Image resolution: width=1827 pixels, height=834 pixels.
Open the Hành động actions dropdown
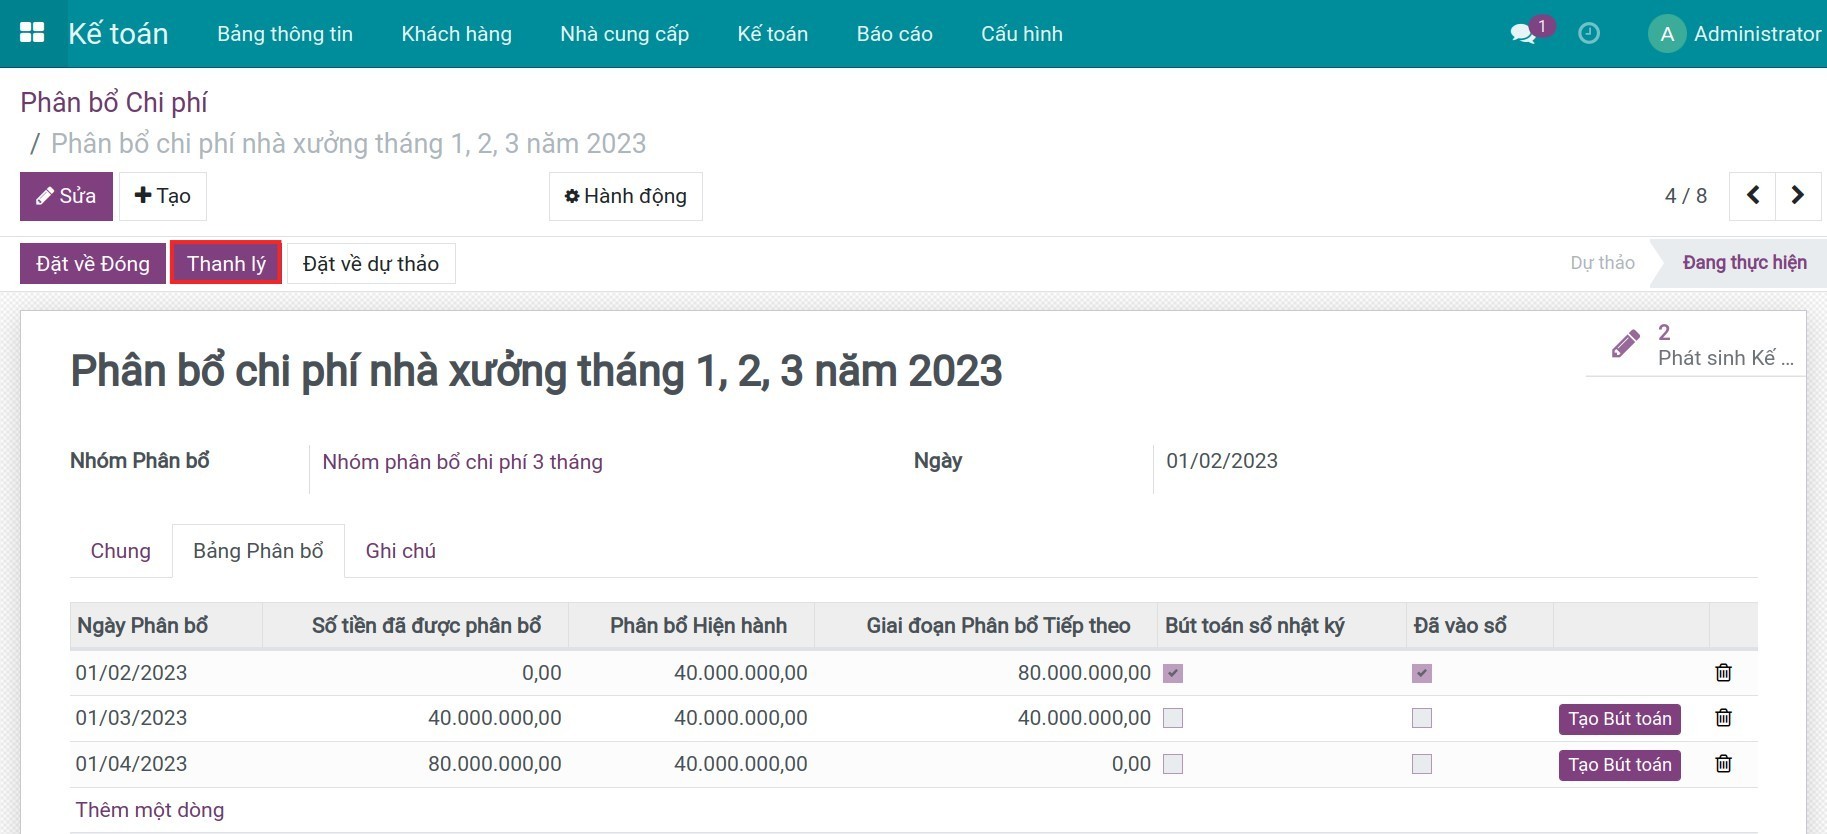point(626,196)
